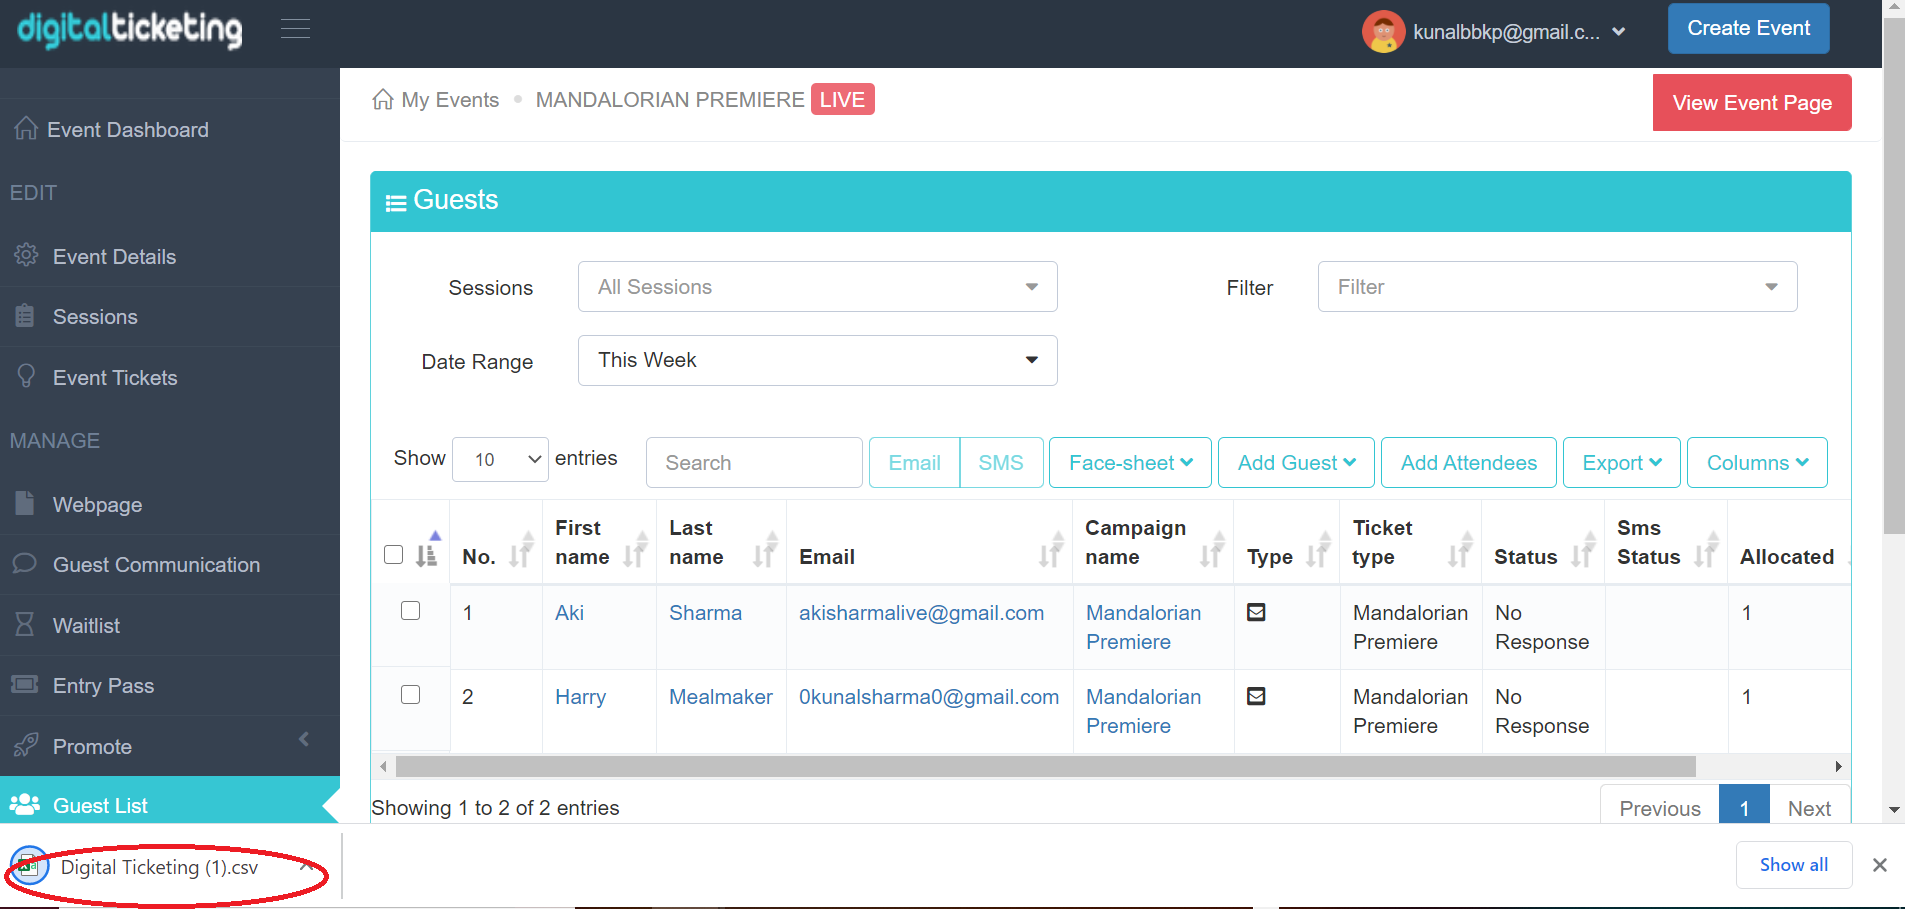Click the Email button
The image size is (1905, 909).
point(914,462)
